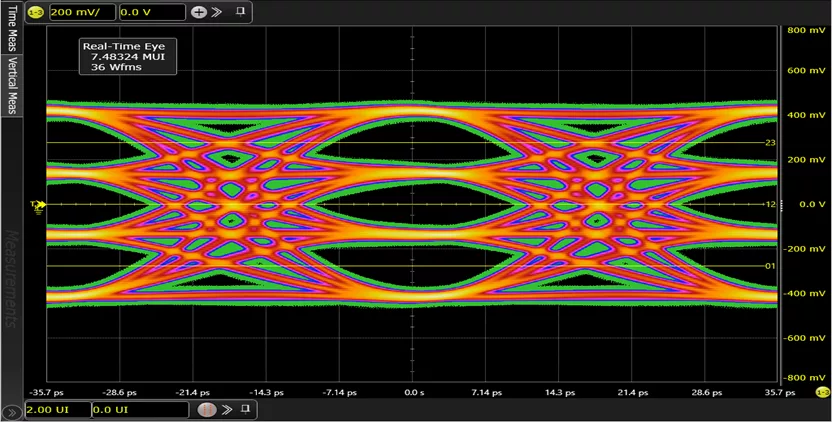832x422 pixels.
Task: Click the 36 Wfms count text
Action: coord(114,67)
